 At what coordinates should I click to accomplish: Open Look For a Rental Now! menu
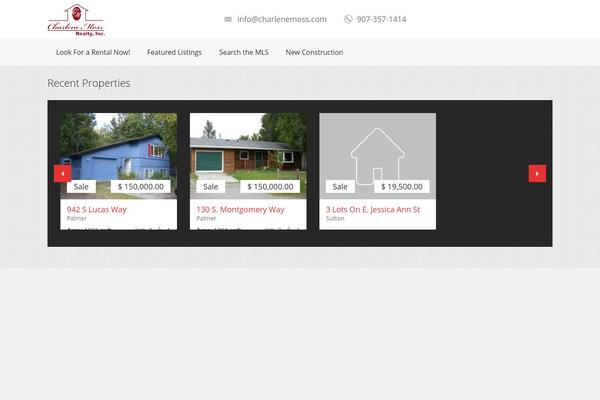pos(93,52)
